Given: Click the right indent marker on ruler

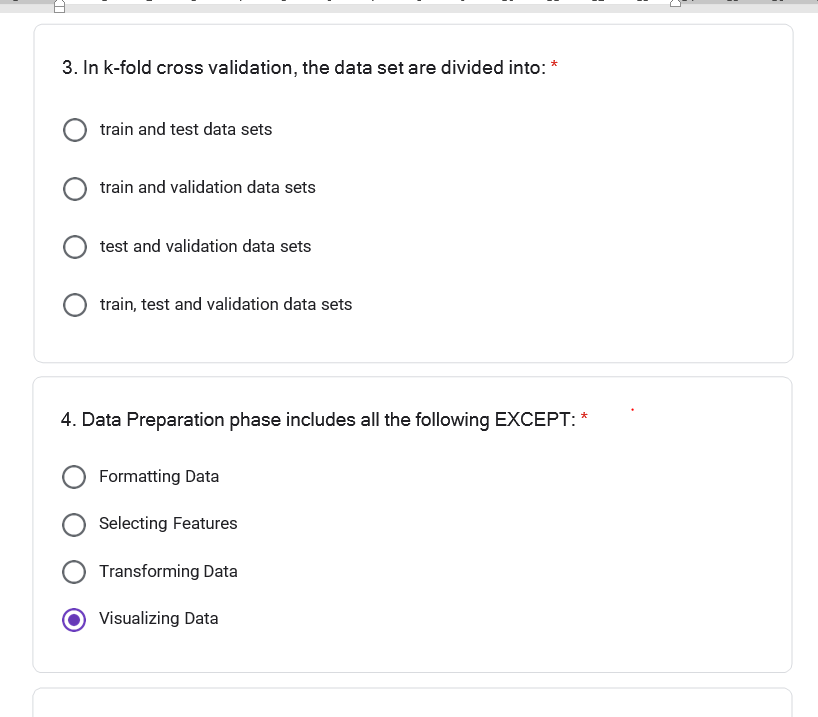Looking at the screenshot, I should tap(676, 3).
